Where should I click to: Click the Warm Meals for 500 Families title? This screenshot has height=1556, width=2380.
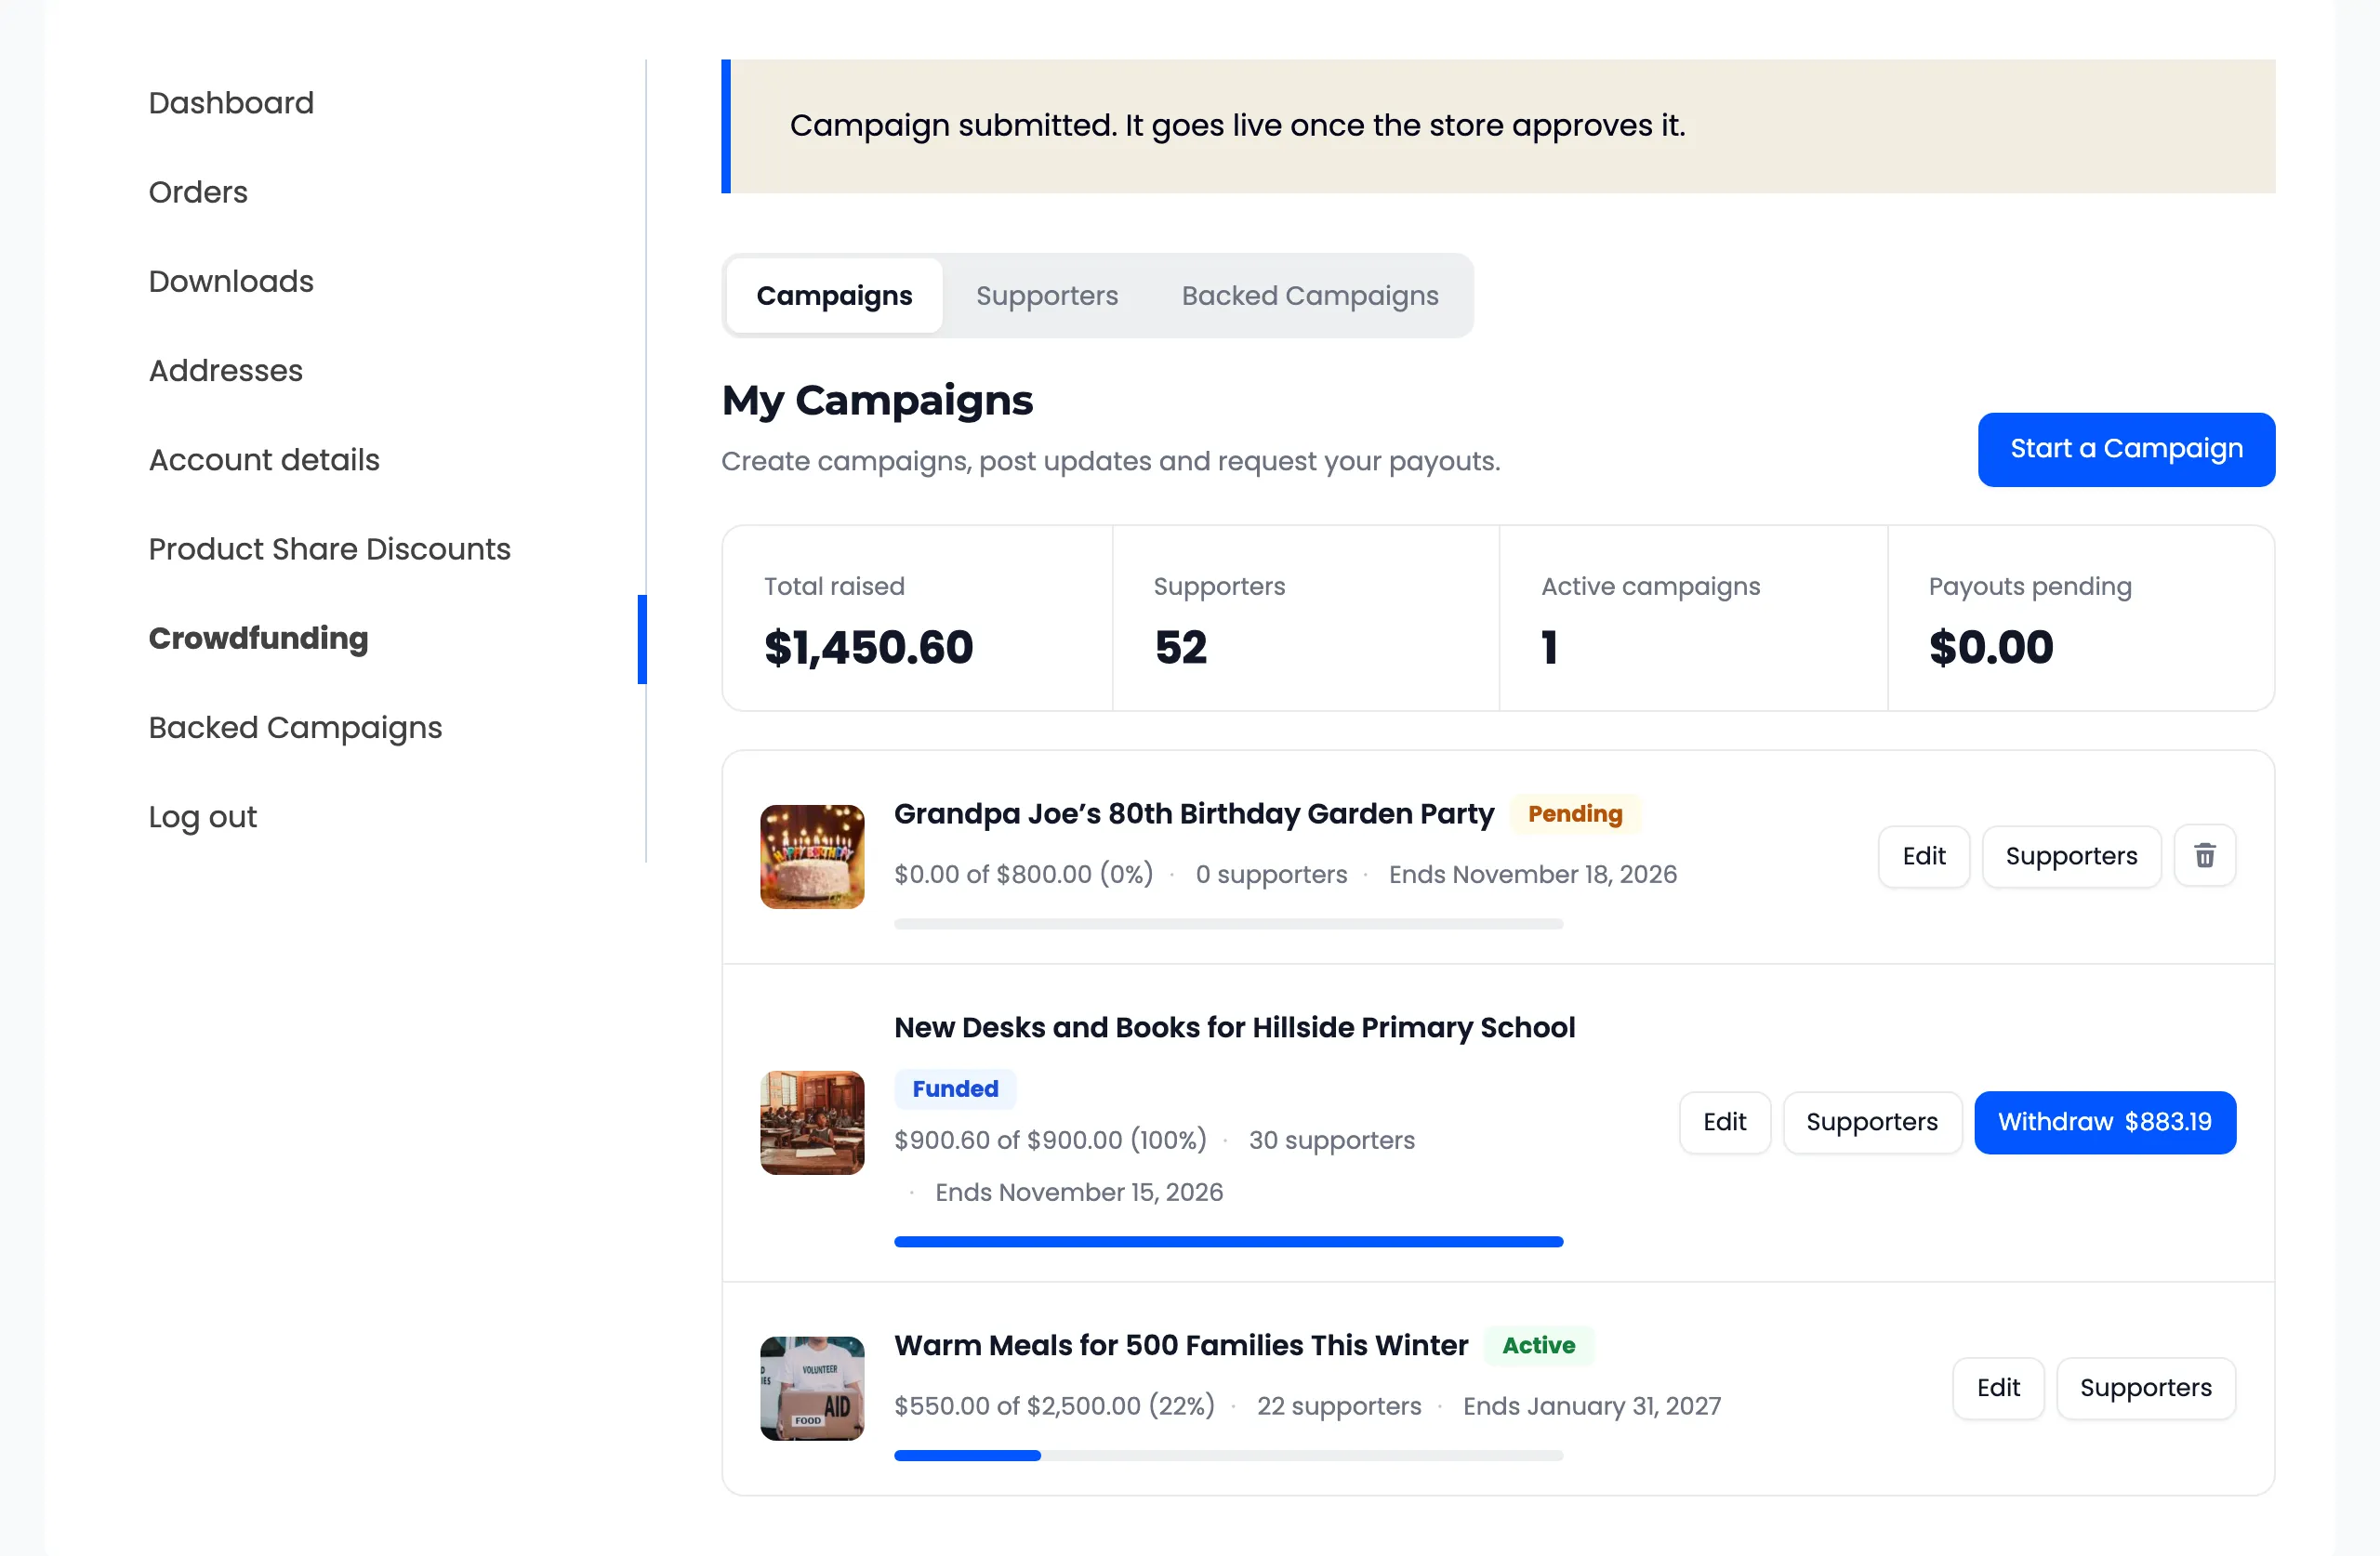1181,1346
